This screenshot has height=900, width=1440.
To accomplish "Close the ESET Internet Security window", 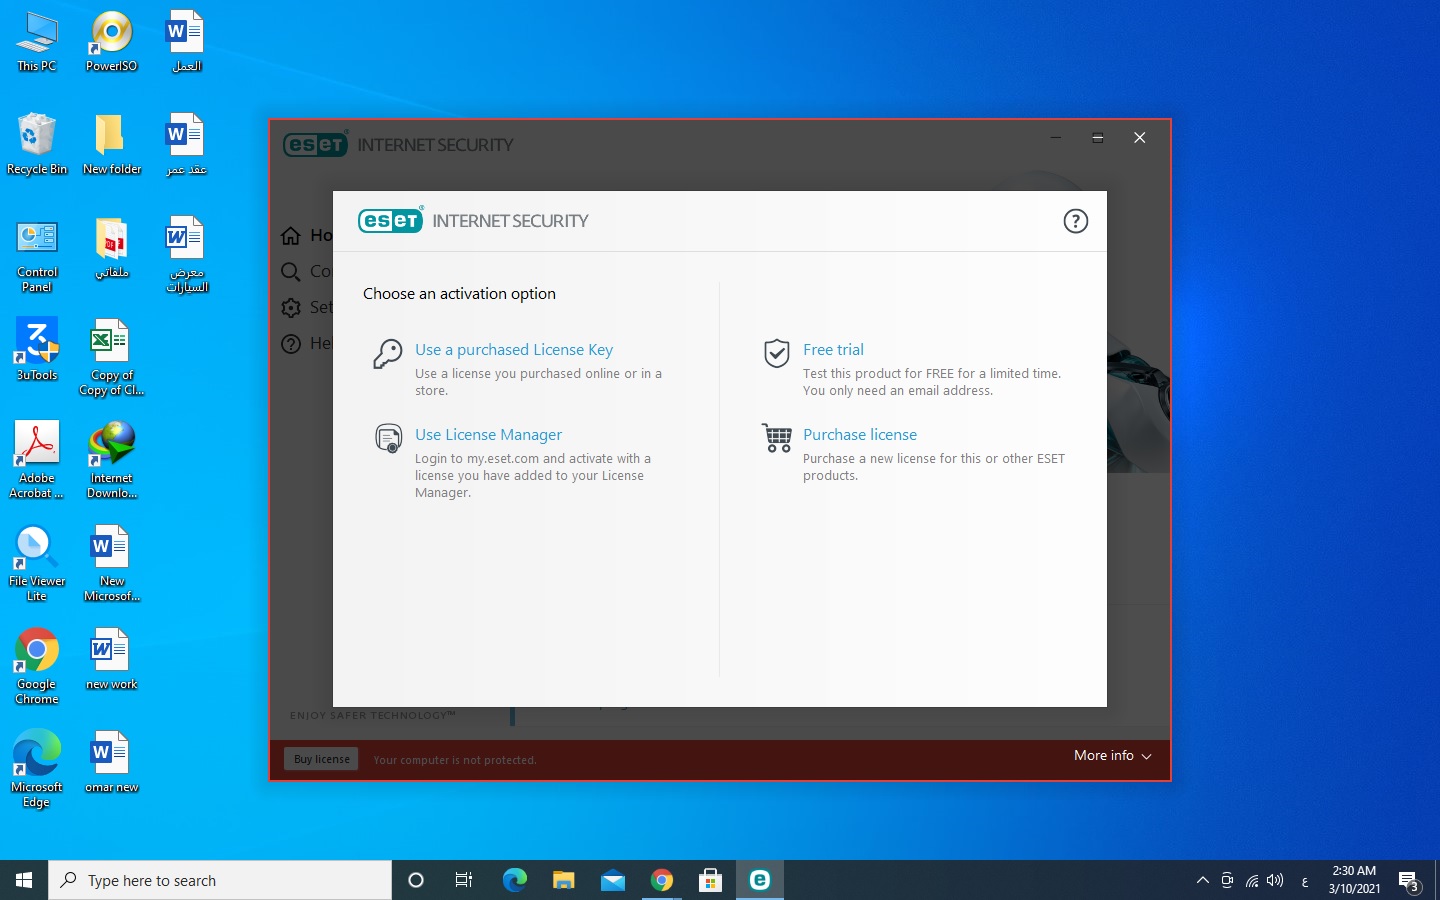I will click(1139, 138).
